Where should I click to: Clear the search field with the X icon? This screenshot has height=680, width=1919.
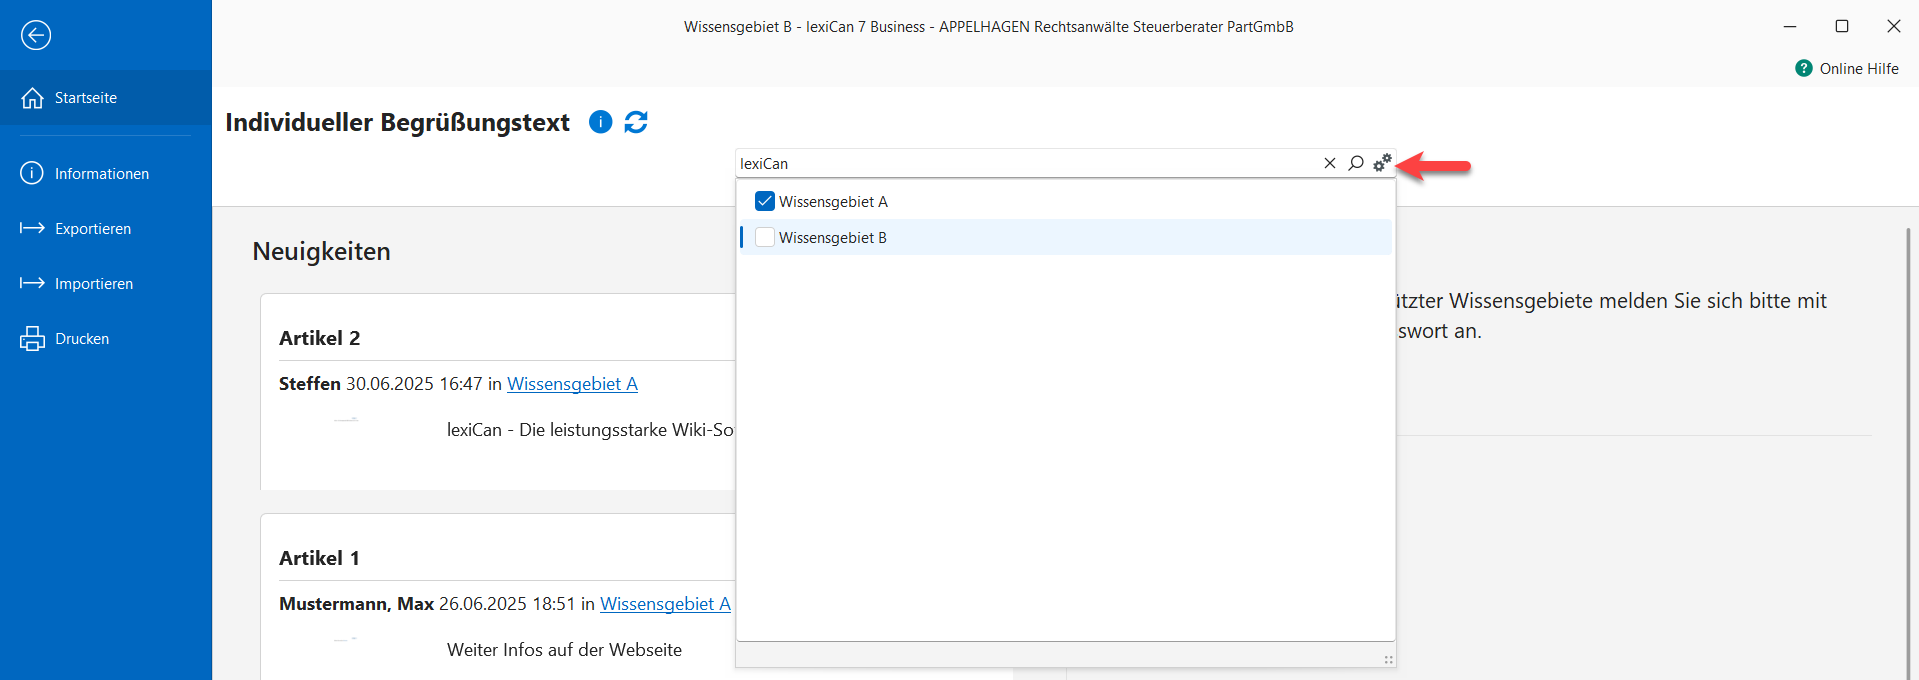click(1330, 163)
